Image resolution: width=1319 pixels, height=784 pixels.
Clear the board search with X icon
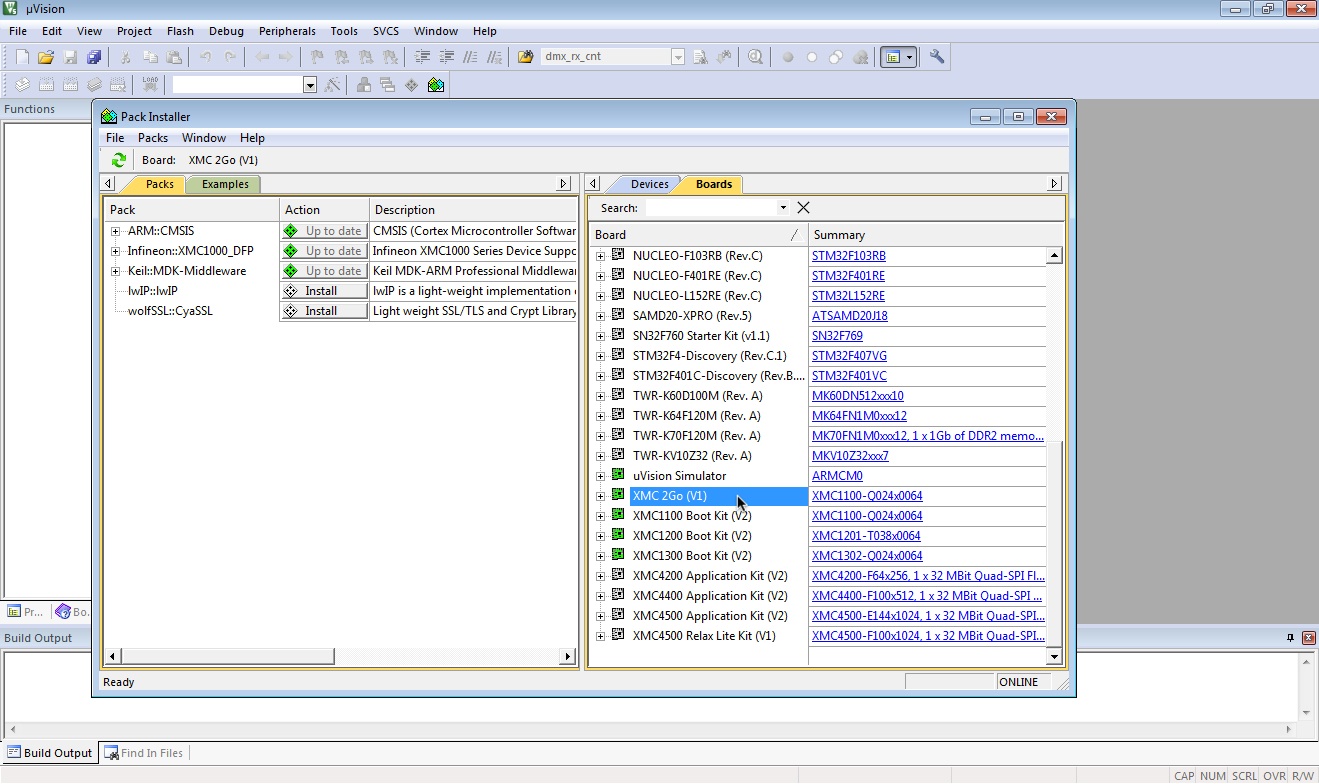click(x=803, y=208)
